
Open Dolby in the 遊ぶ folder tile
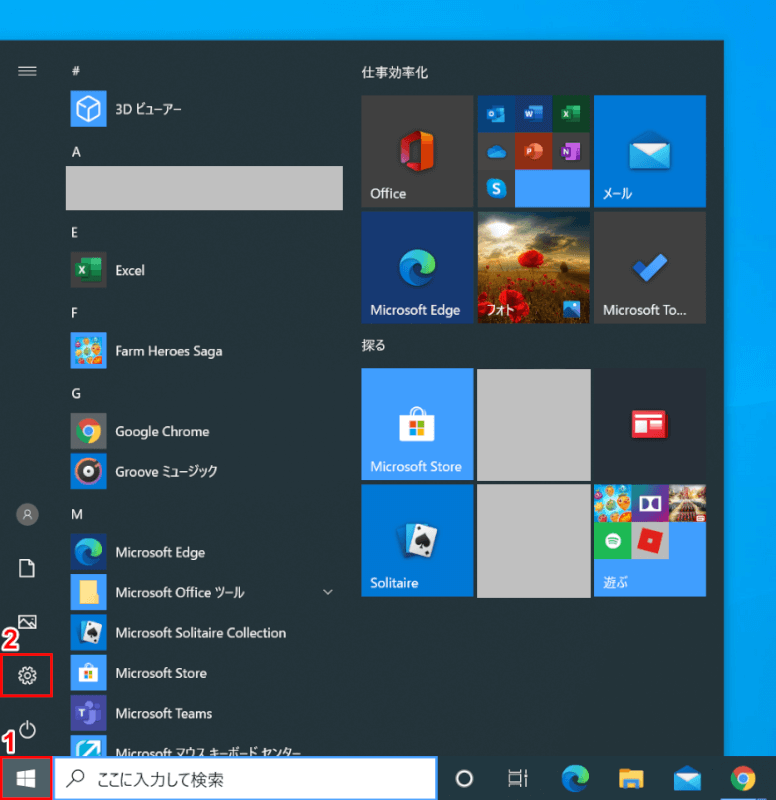(x=650, y=503)
